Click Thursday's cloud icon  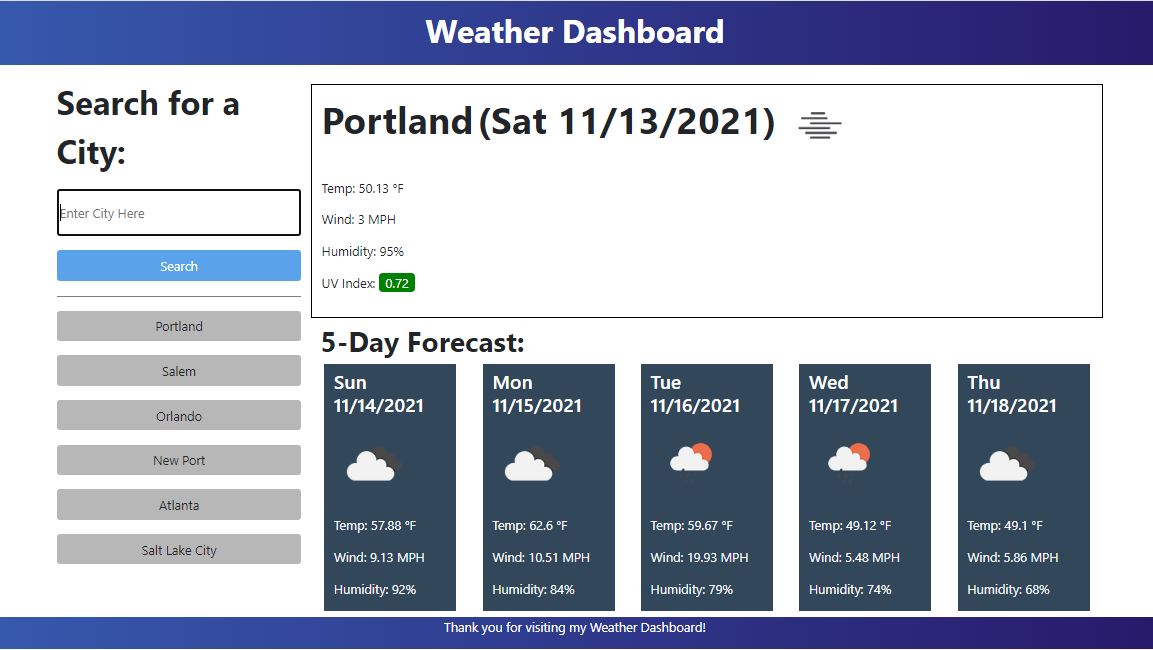pos(1003,461)
